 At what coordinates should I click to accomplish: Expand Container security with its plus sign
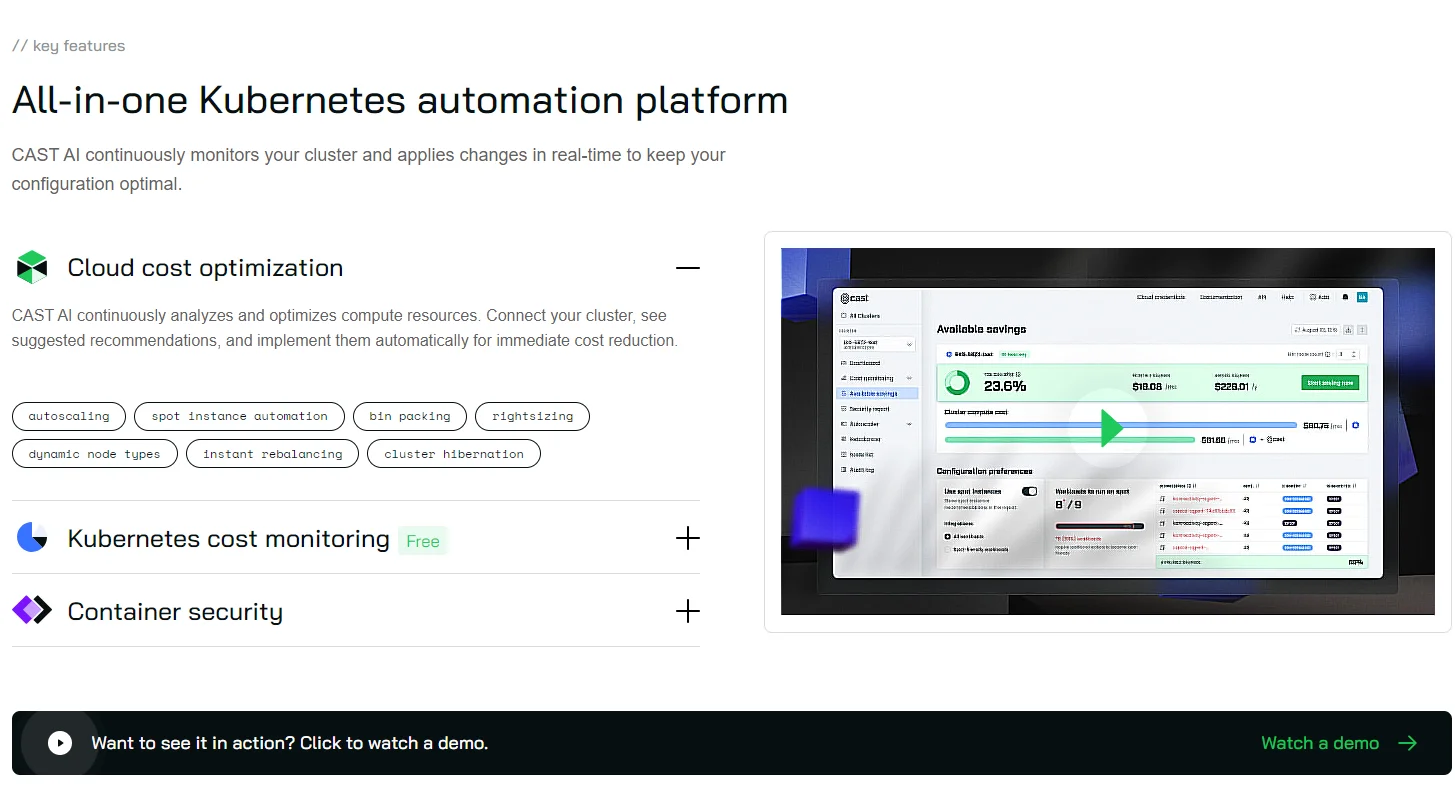687,611
